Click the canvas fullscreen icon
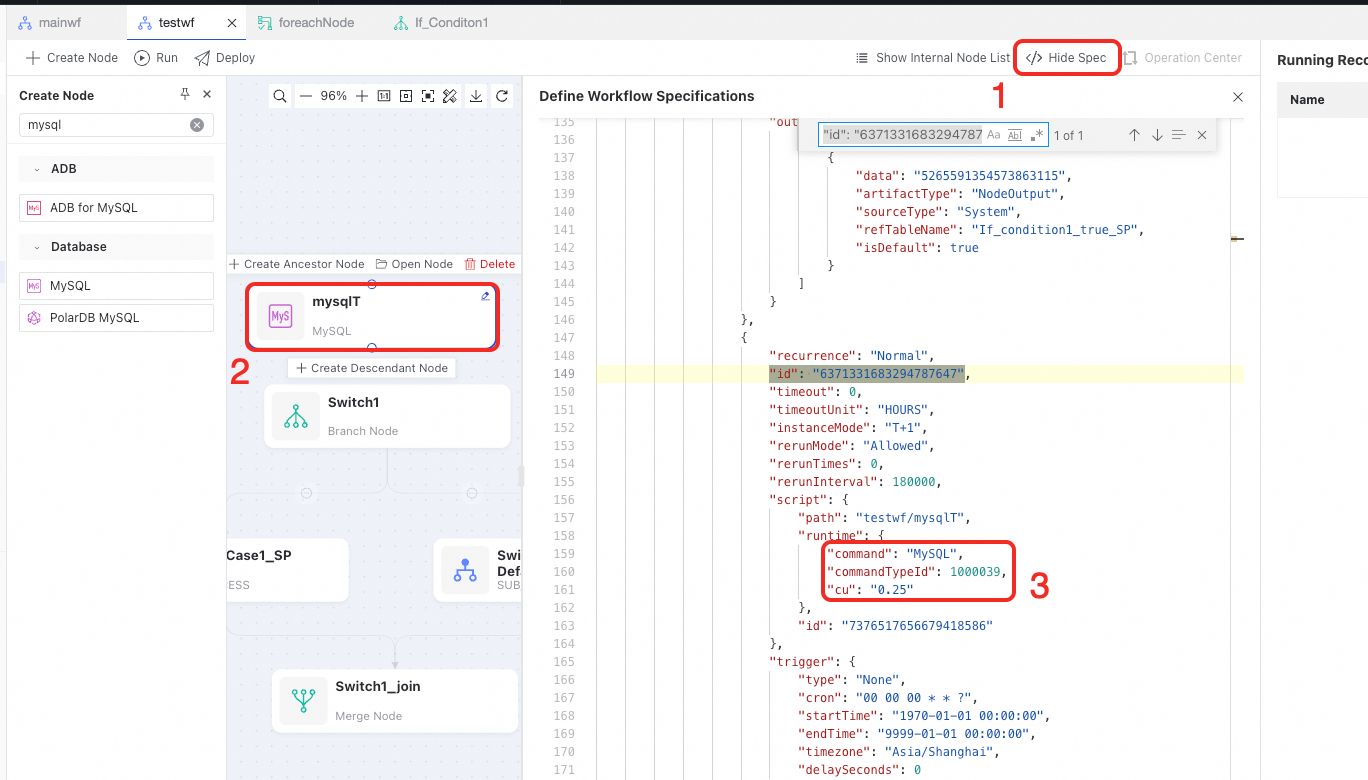 click(x=428, y=96)
